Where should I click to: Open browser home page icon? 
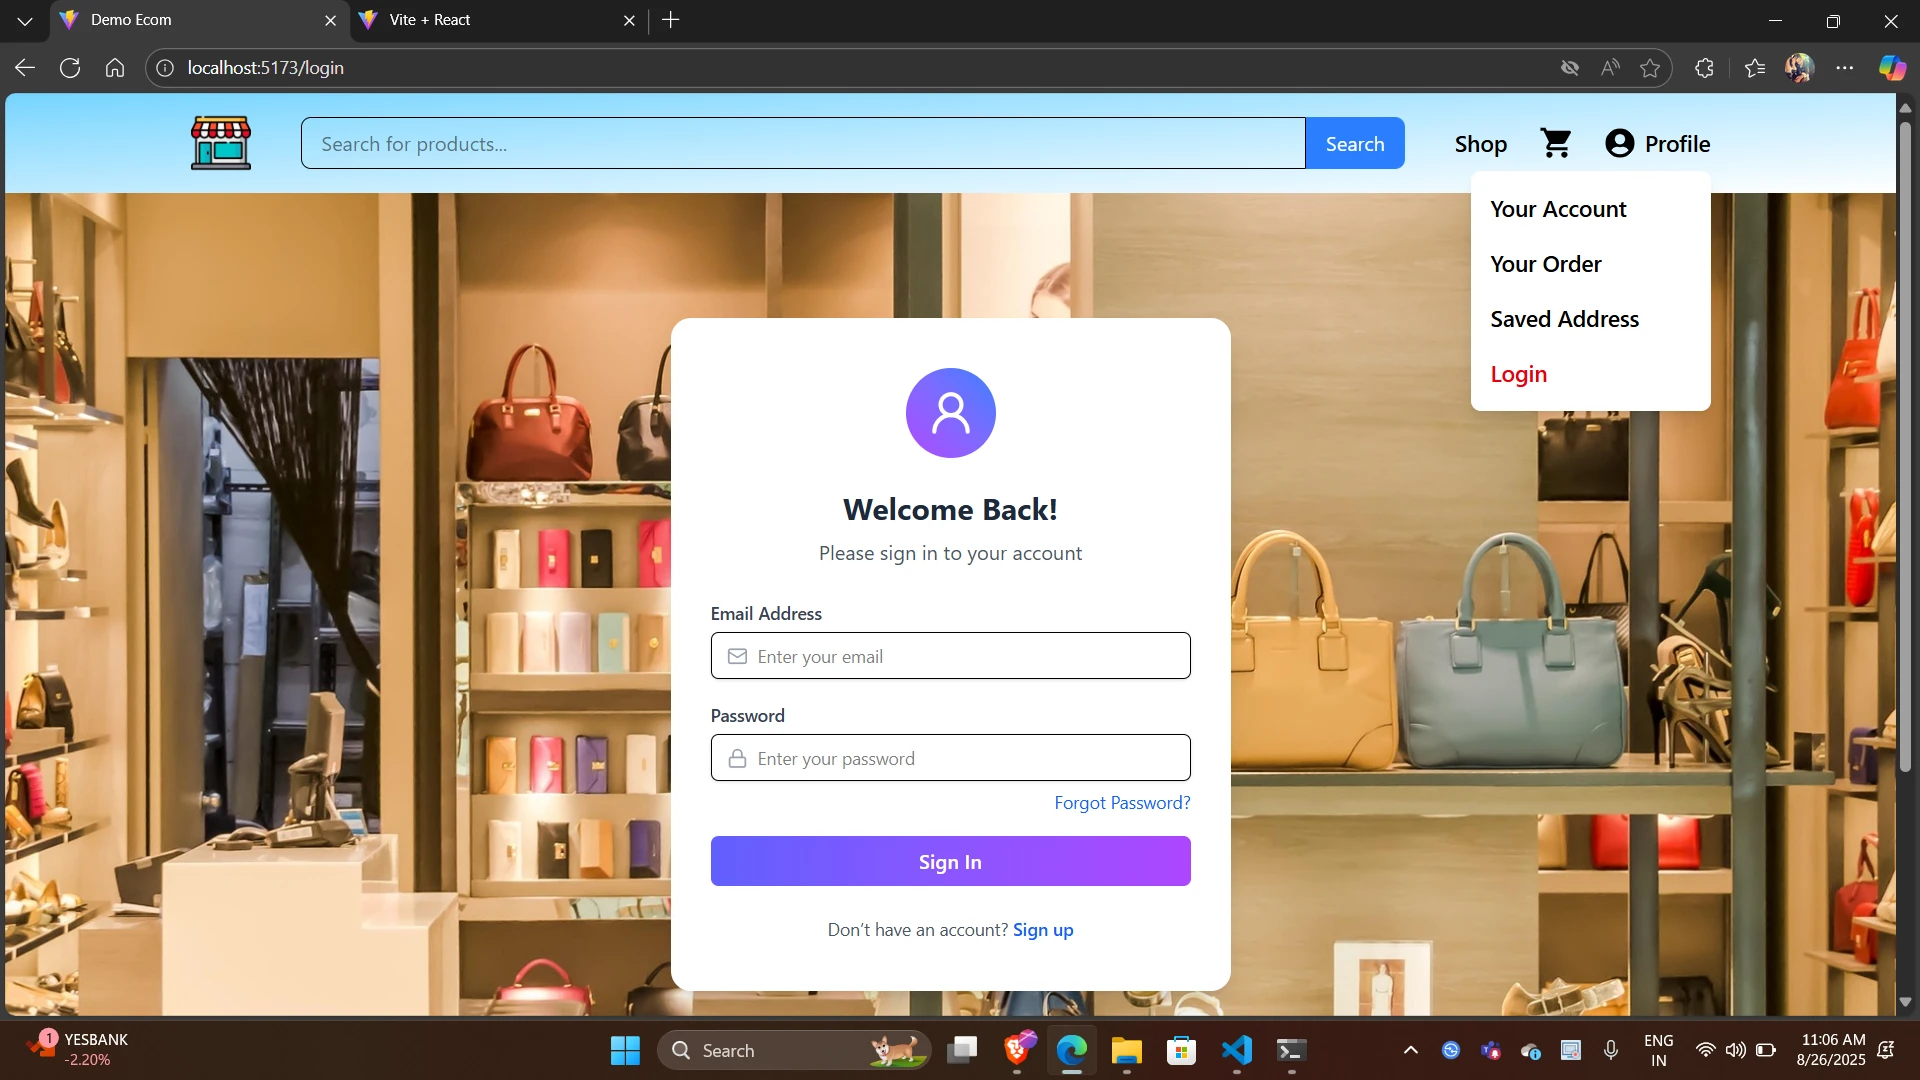click(x=115, y=67)
